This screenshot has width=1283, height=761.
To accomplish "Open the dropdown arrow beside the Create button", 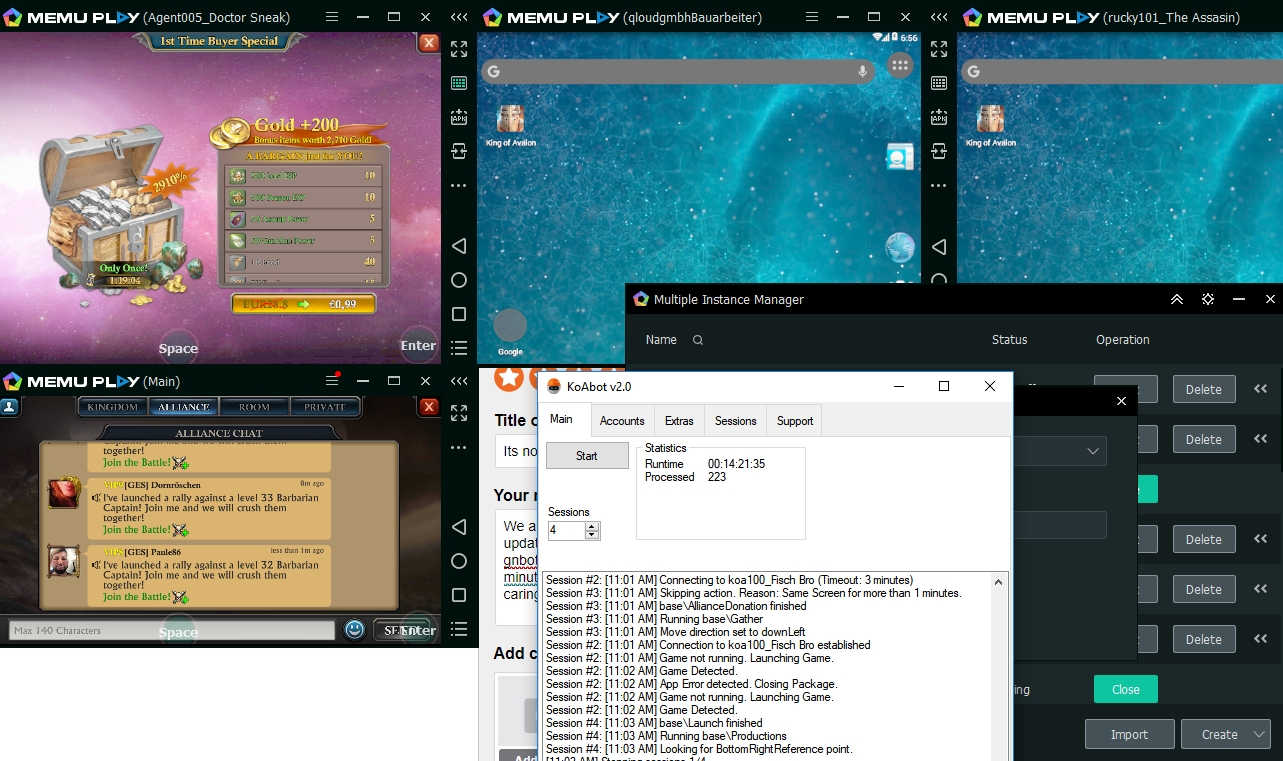I will click(1258, 734).
